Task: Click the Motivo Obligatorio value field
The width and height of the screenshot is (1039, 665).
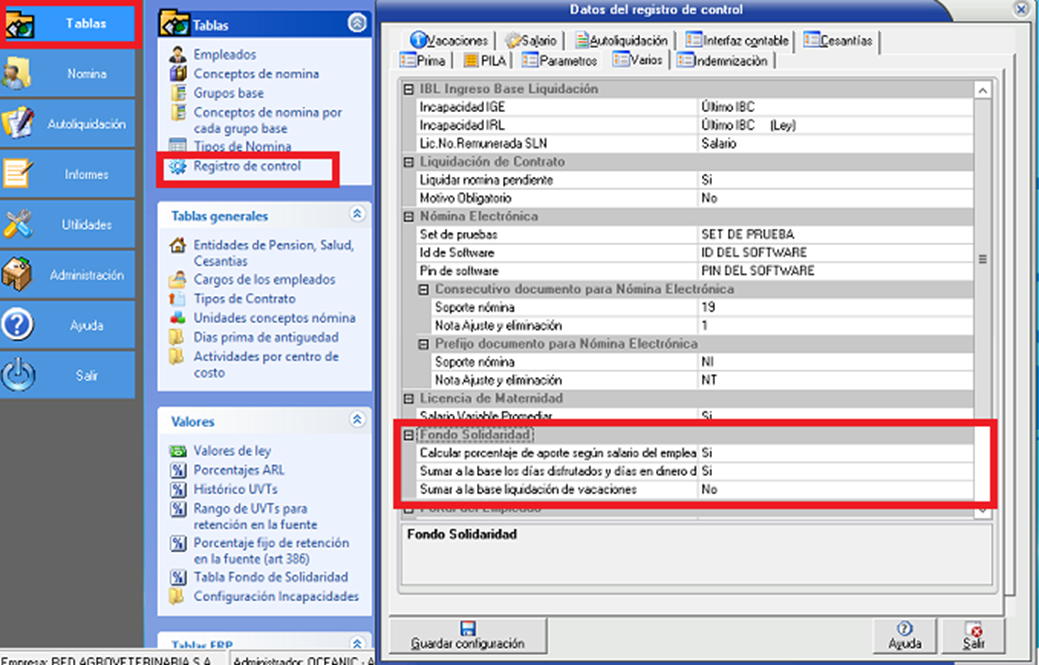Action: [x=833, y=198]
